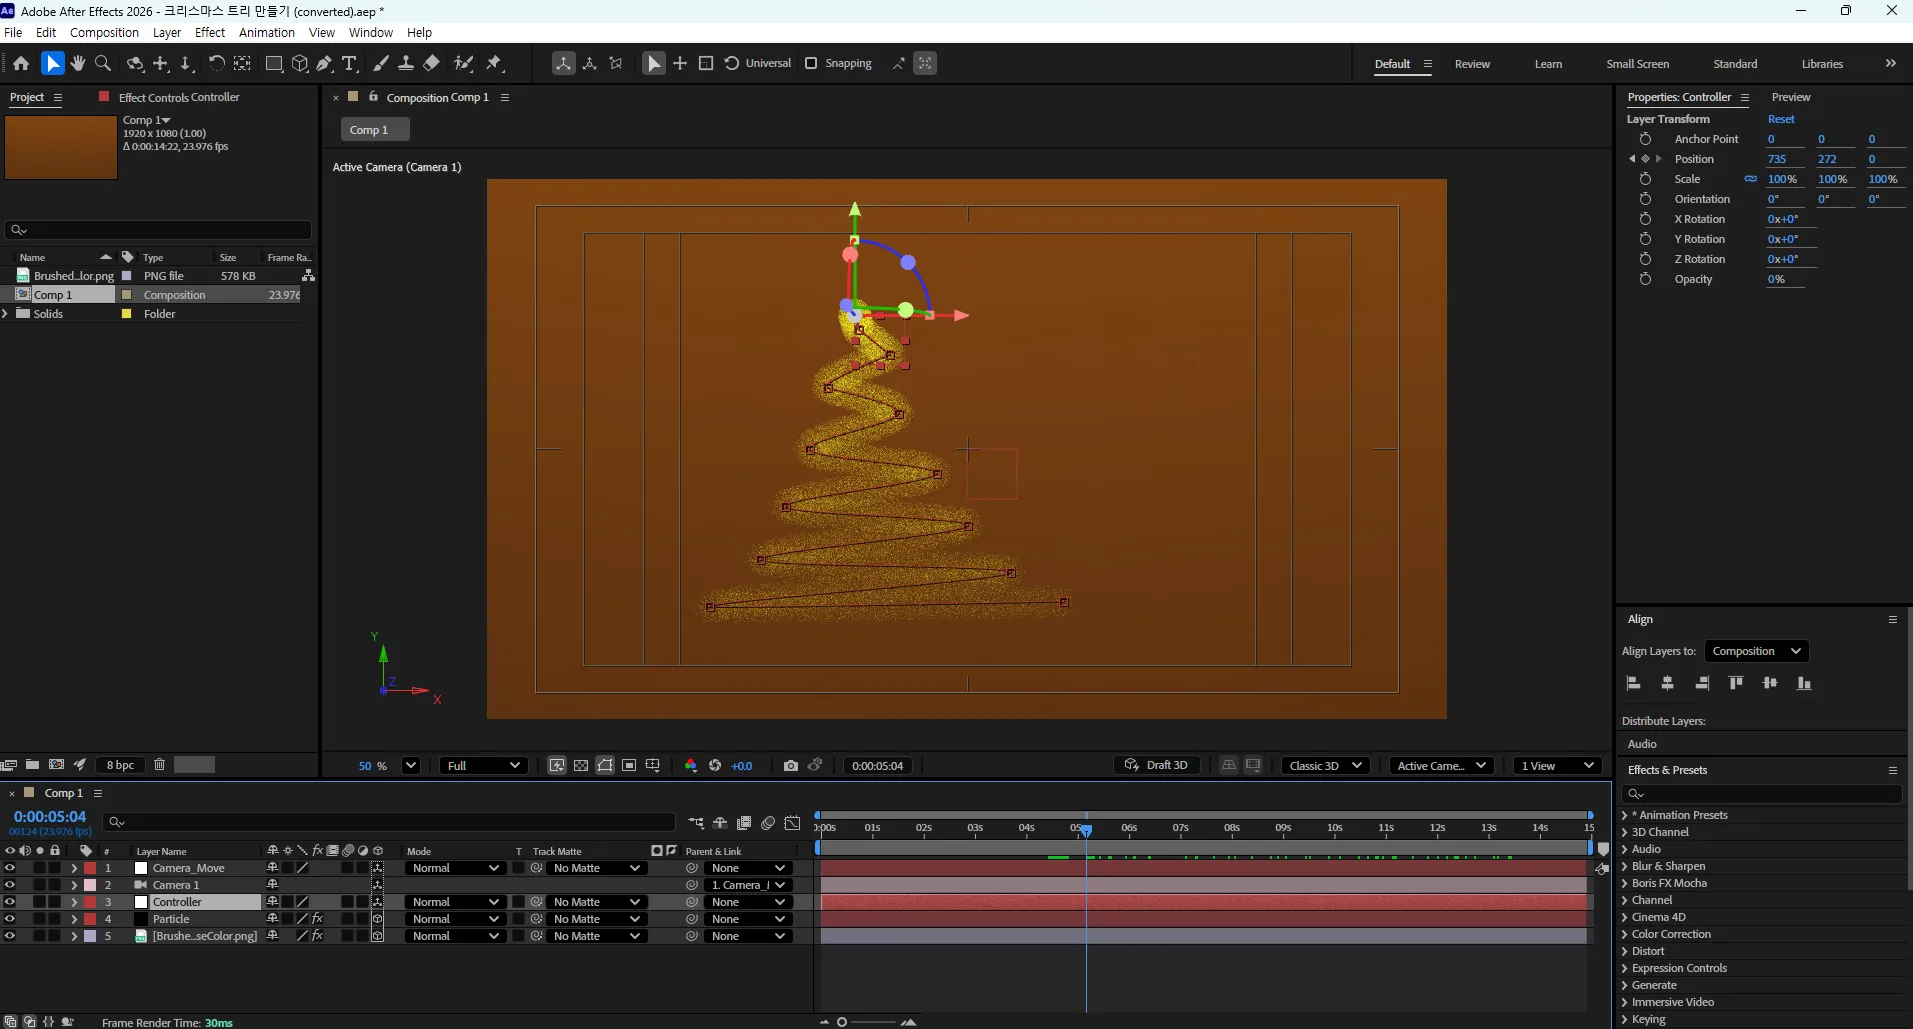Select the Rectangle shape tool
This screenshot has height=1029, width=1913.
[x=273, y=63]
